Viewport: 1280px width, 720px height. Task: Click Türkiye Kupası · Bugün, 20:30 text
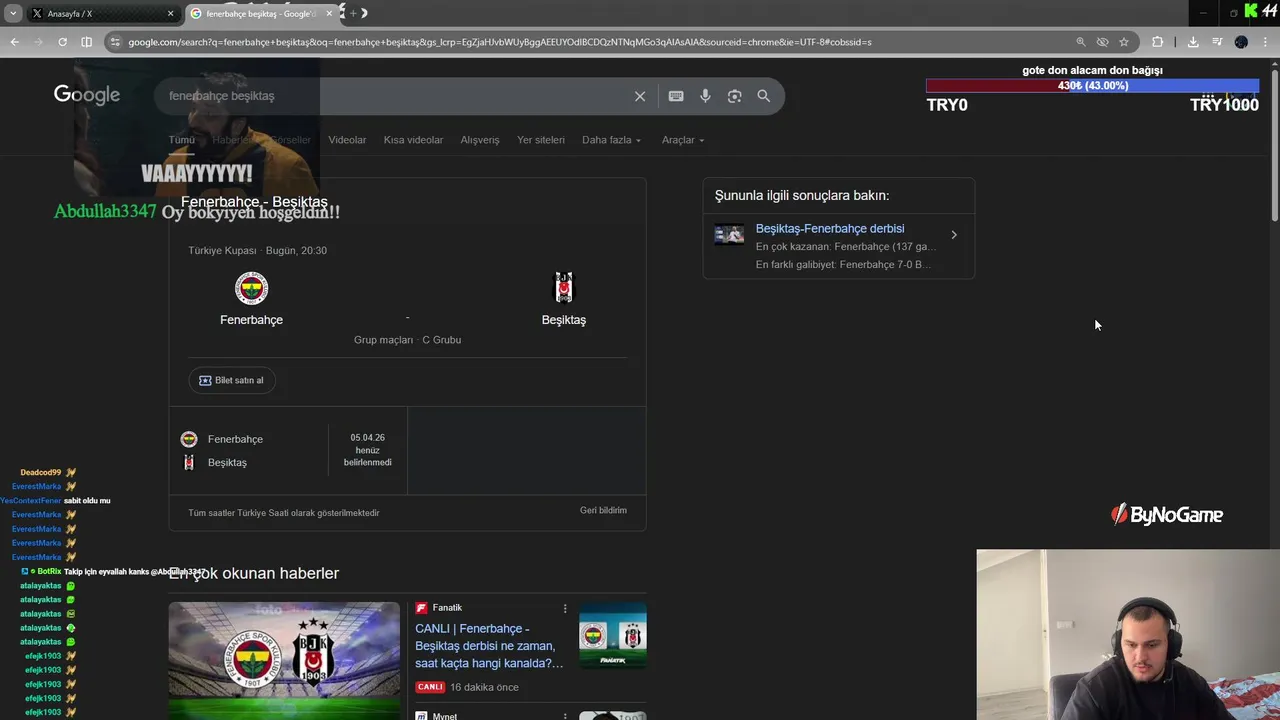click(257, 251)
